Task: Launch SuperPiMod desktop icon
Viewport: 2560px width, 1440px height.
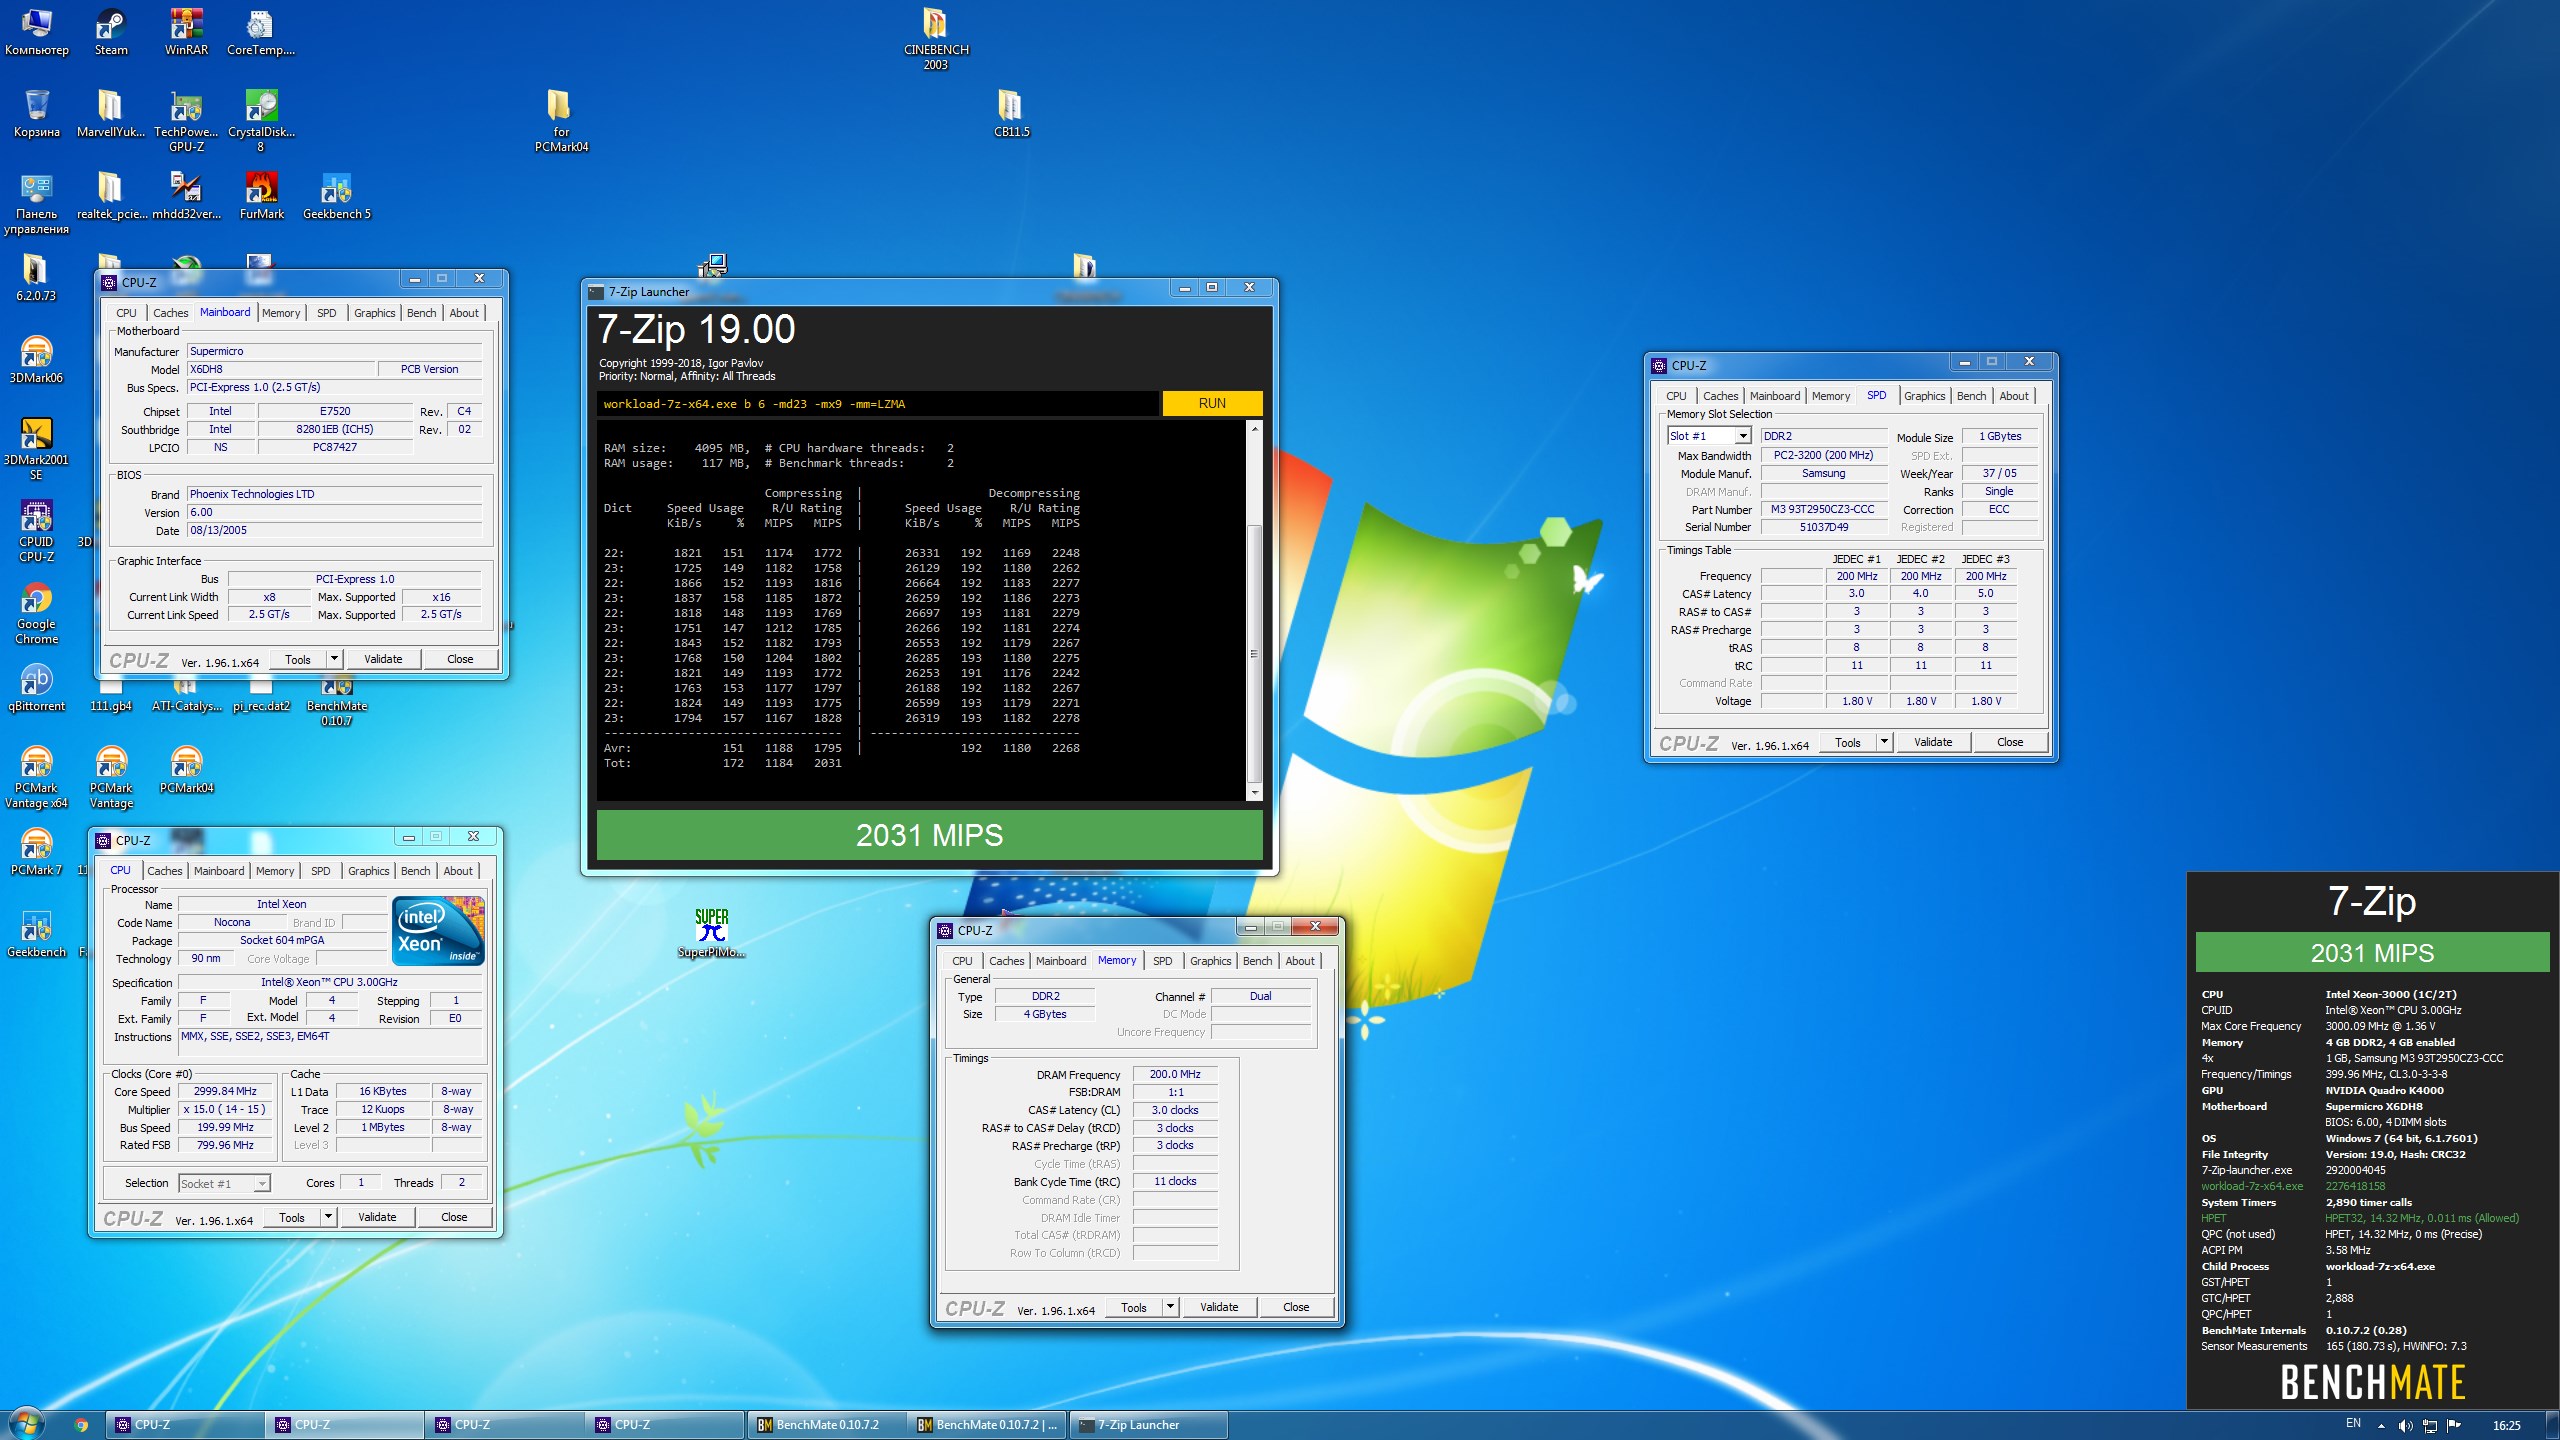Action: tap(711, 933)
